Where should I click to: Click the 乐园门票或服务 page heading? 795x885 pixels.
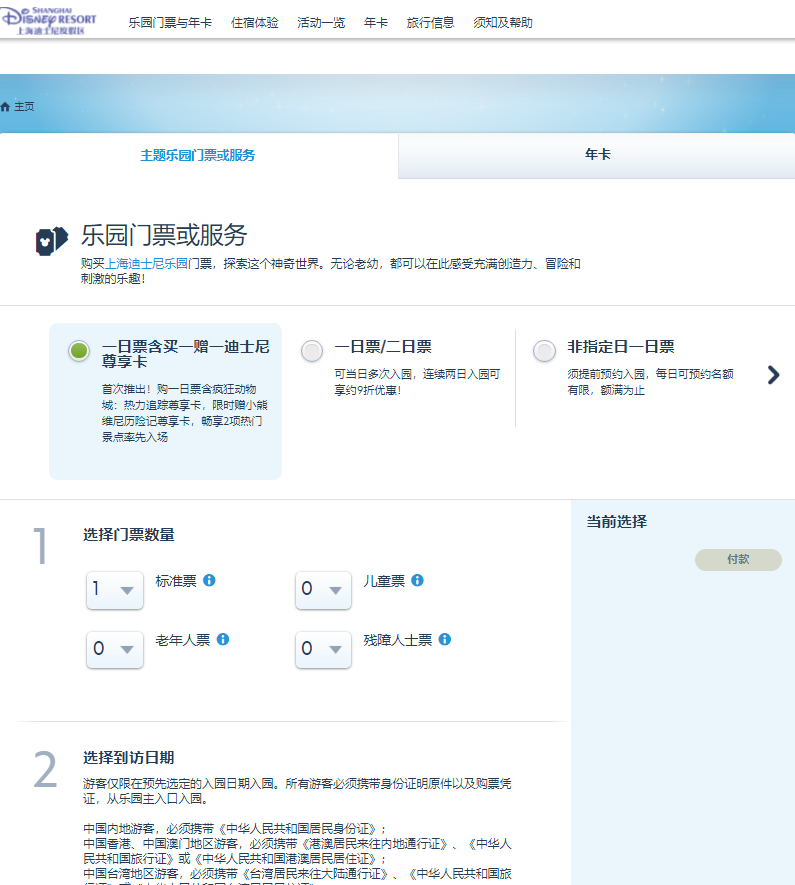pos(164,235)
